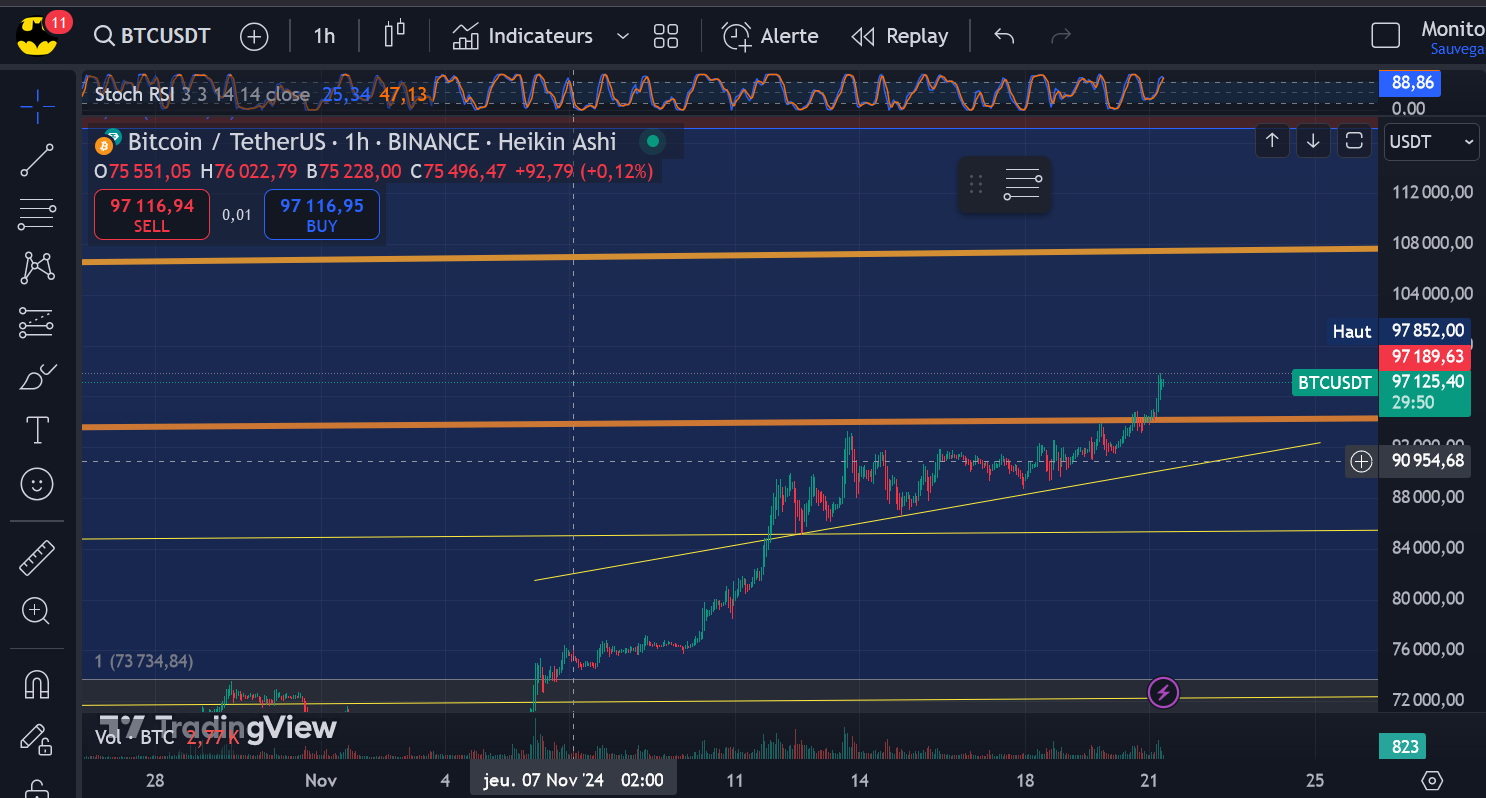
Task: Open the indicator templates grid icon
Action: click(x=666, y=37)
